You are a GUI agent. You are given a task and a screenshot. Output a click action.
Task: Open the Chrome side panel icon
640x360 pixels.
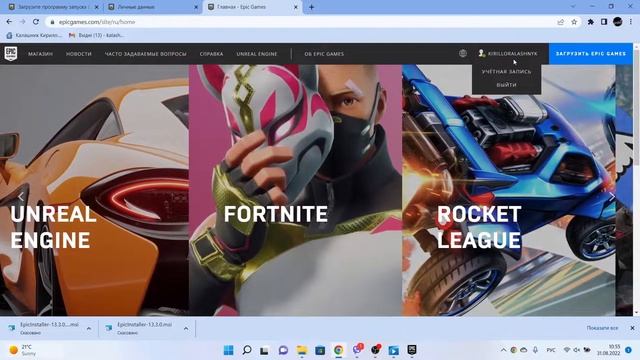[x=604, y=22]
